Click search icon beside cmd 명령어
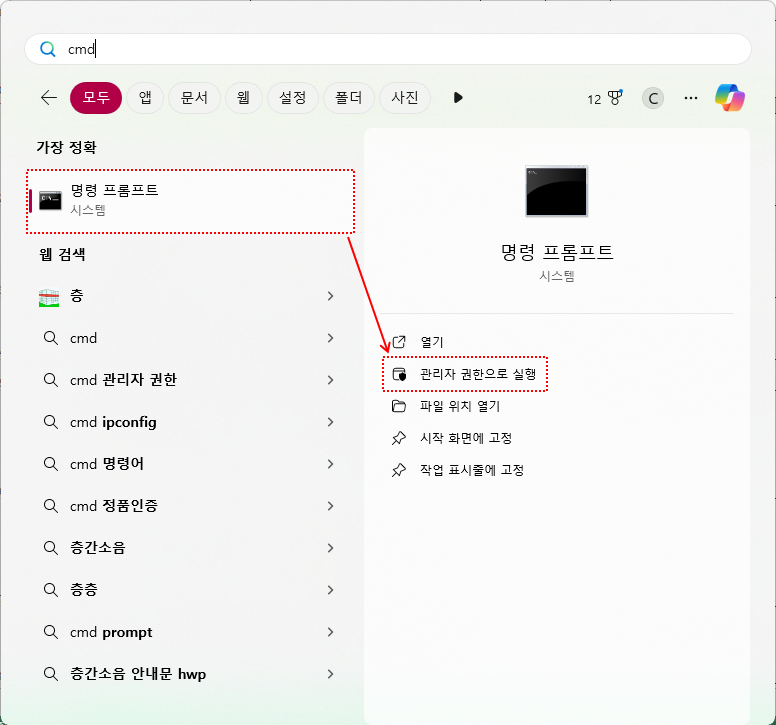Image resolution: width=776 pixels, height=725 pixels. [50, 464]
